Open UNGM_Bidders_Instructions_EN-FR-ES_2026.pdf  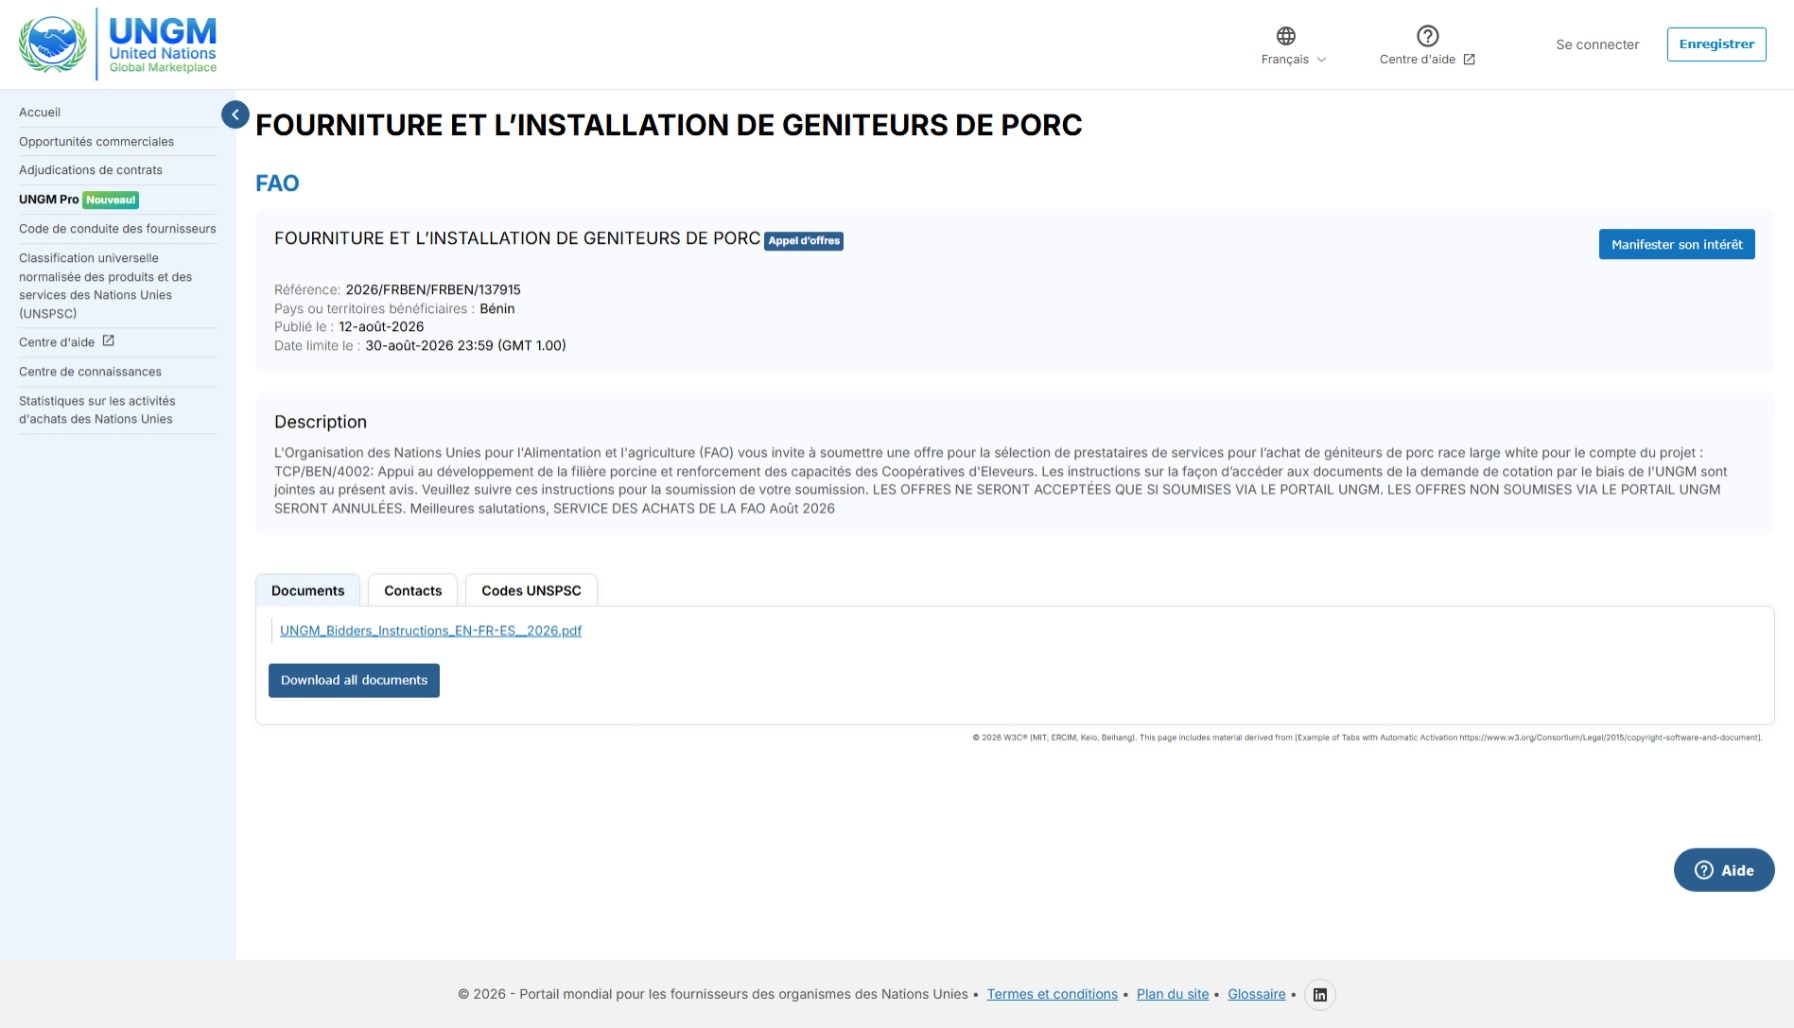click(x=431, y=631)
